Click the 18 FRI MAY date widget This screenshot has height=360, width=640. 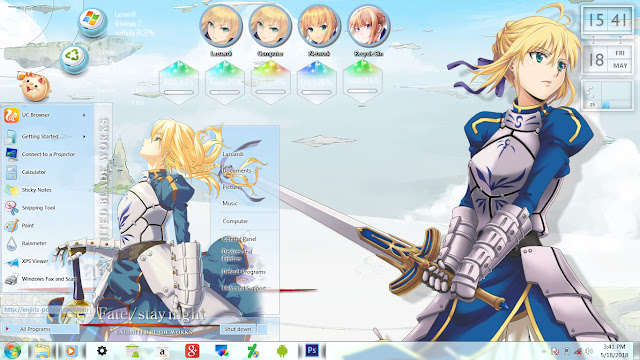pyautogui.click(x=607, y=60)
